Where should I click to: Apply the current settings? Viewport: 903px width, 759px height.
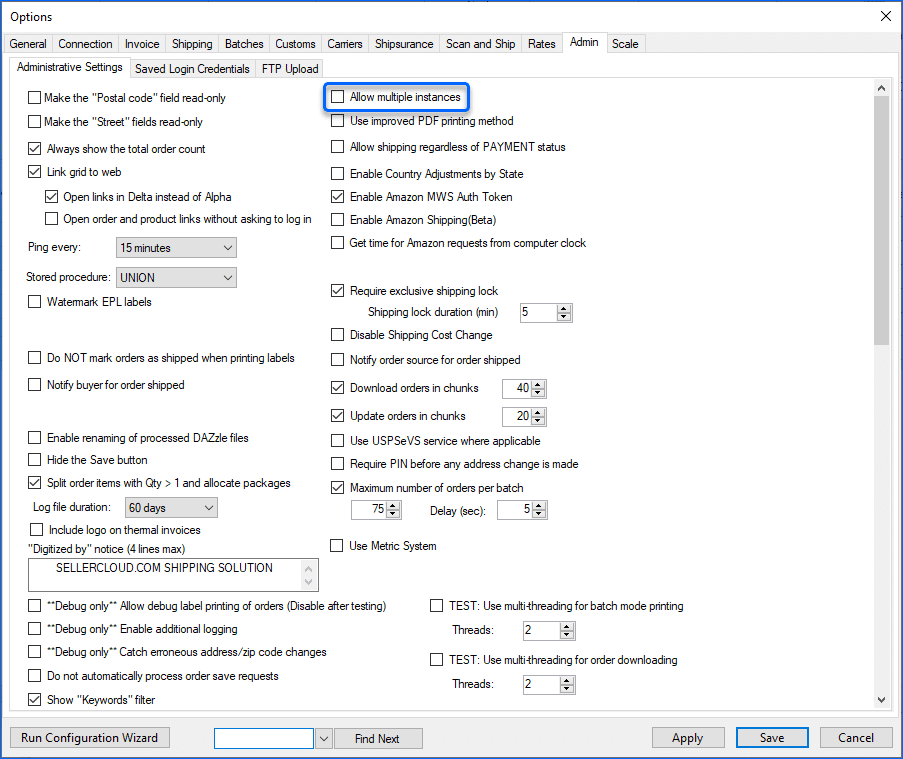688,737
